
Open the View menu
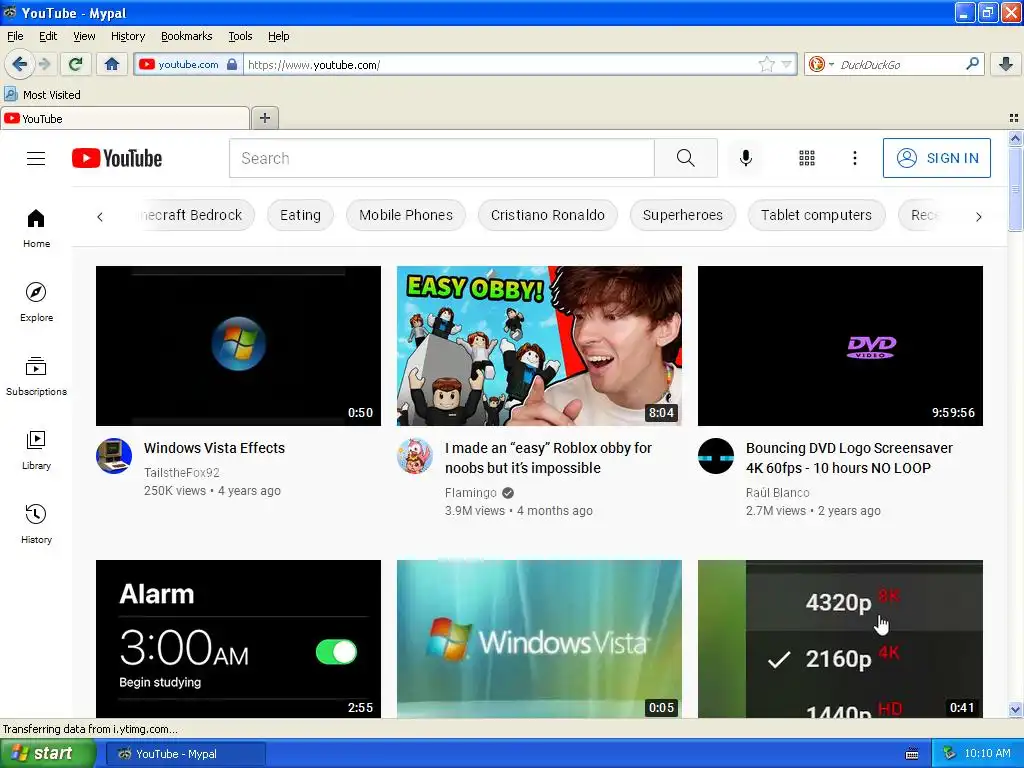click(84, 36)
